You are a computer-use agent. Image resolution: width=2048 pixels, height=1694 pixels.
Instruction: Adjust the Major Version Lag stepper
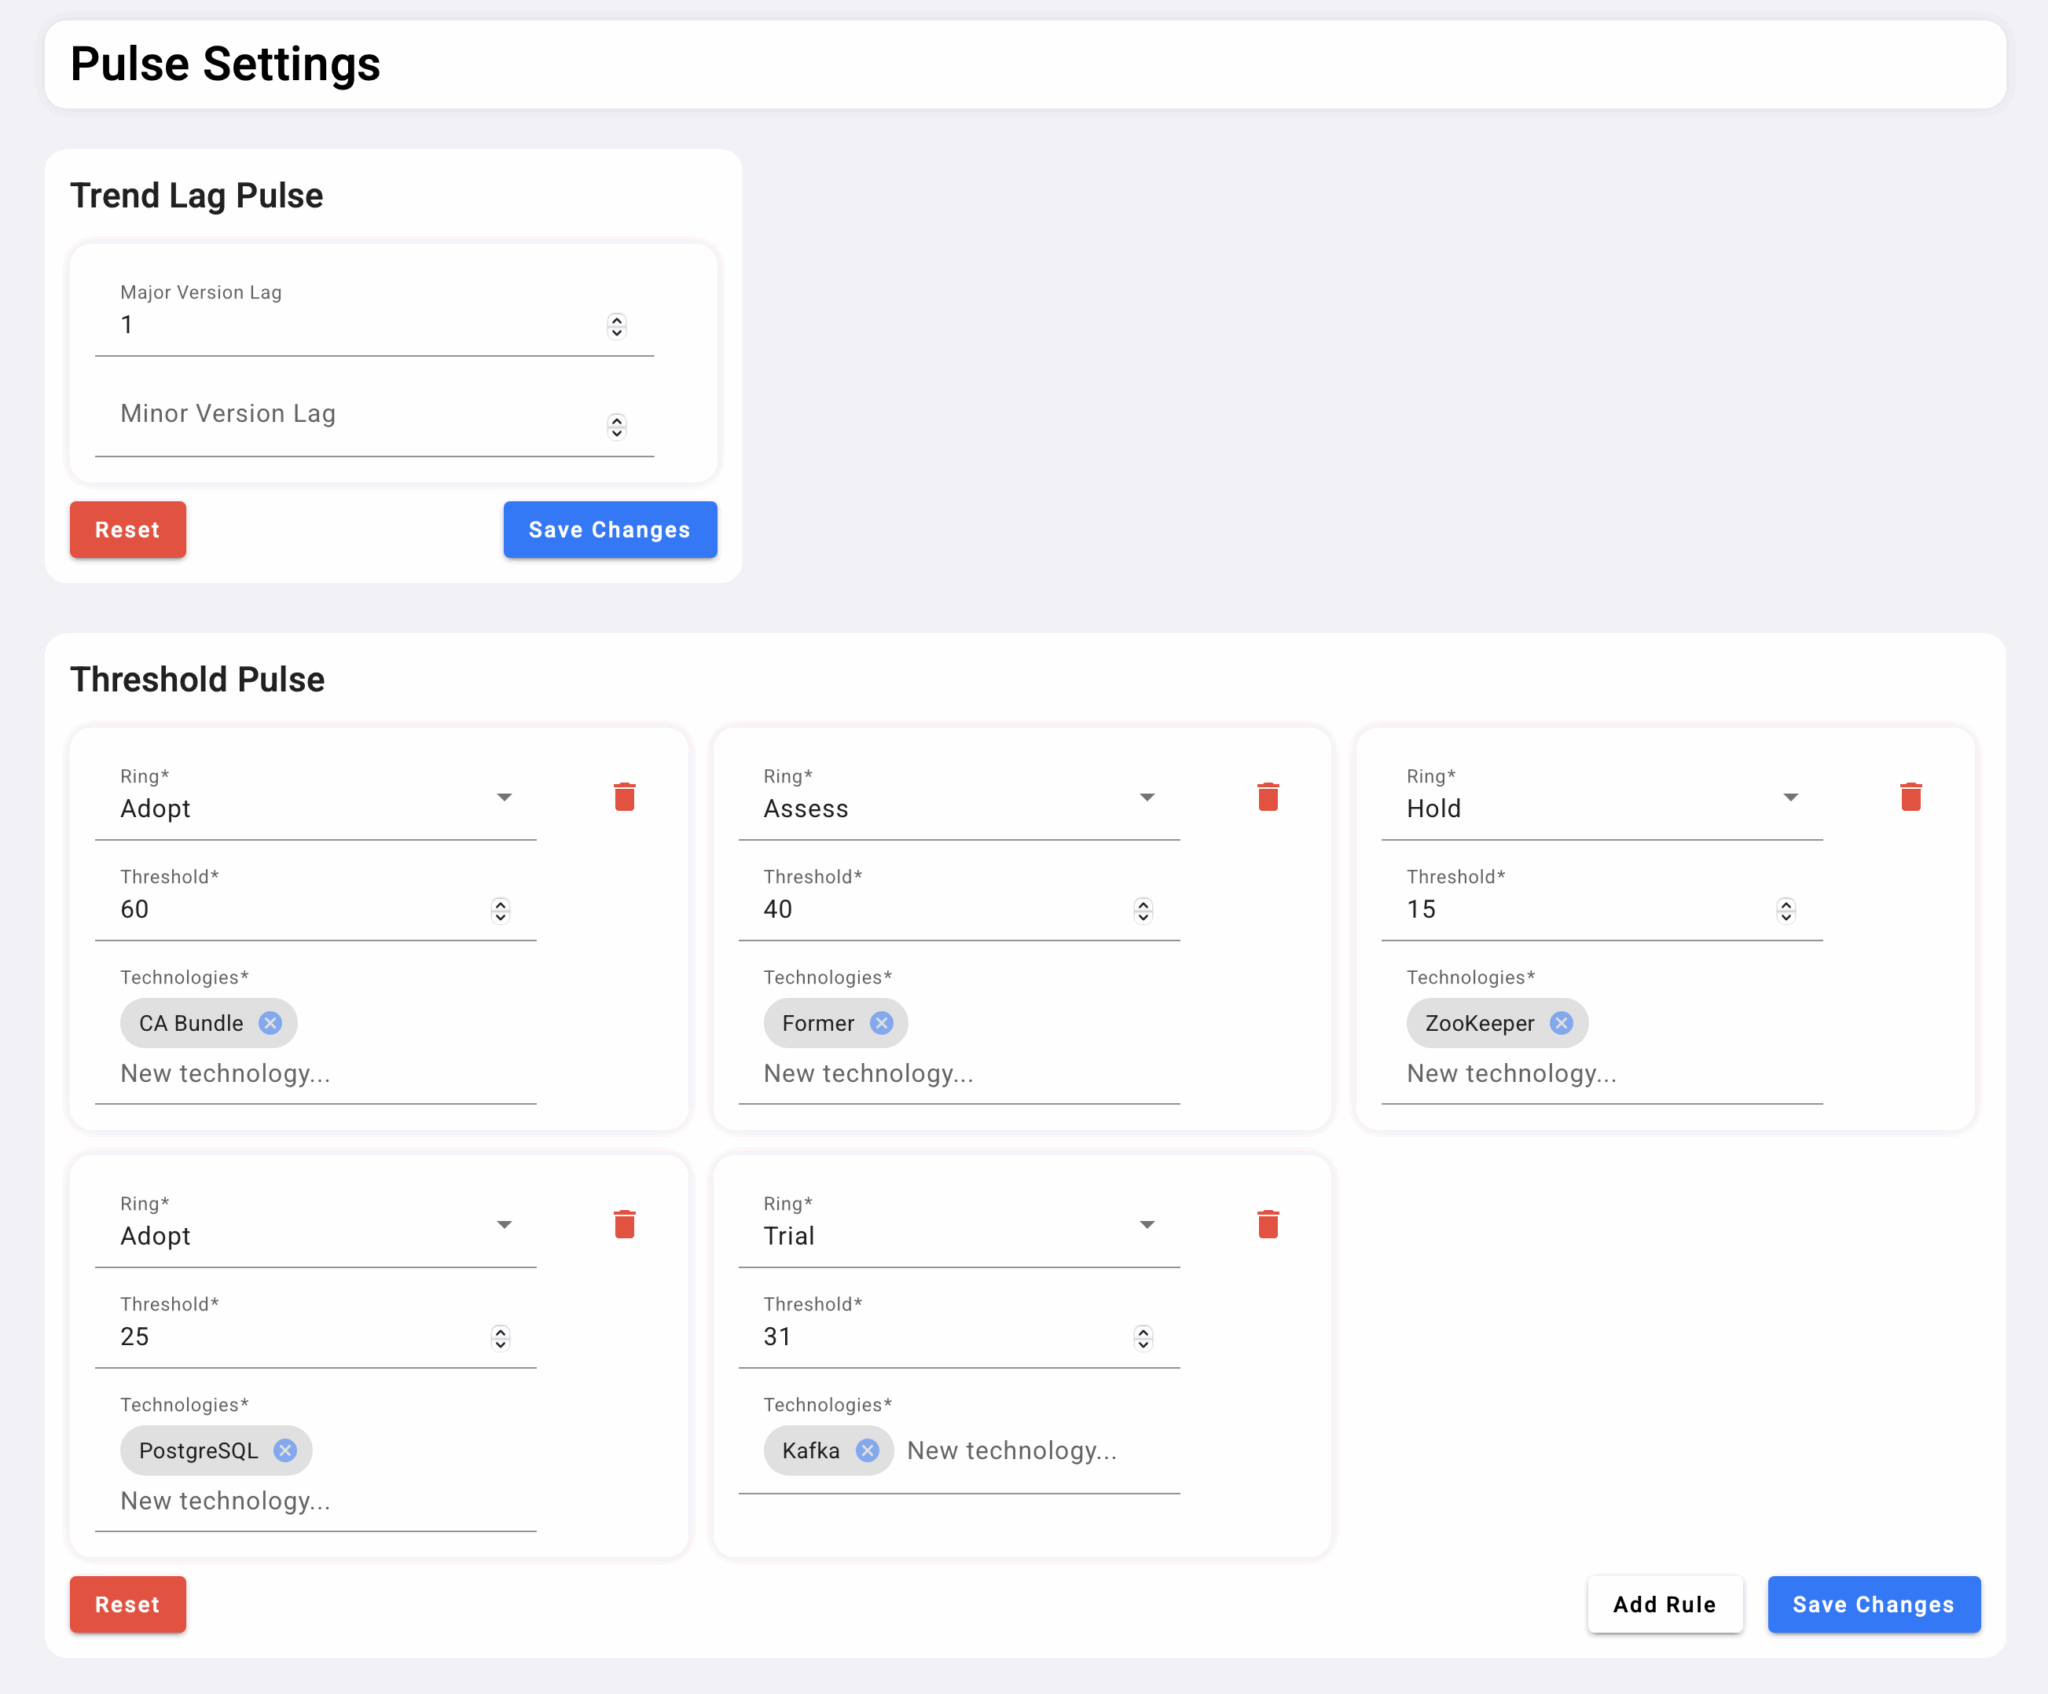point(617,326)
